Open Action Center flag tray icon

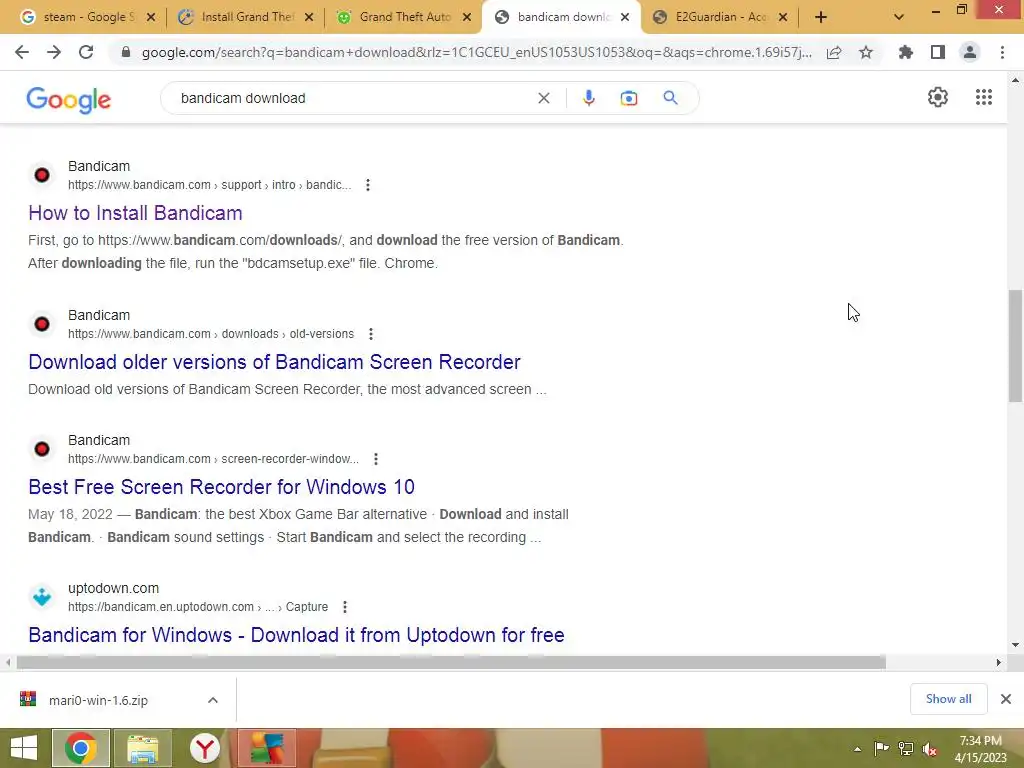(881, 748)
